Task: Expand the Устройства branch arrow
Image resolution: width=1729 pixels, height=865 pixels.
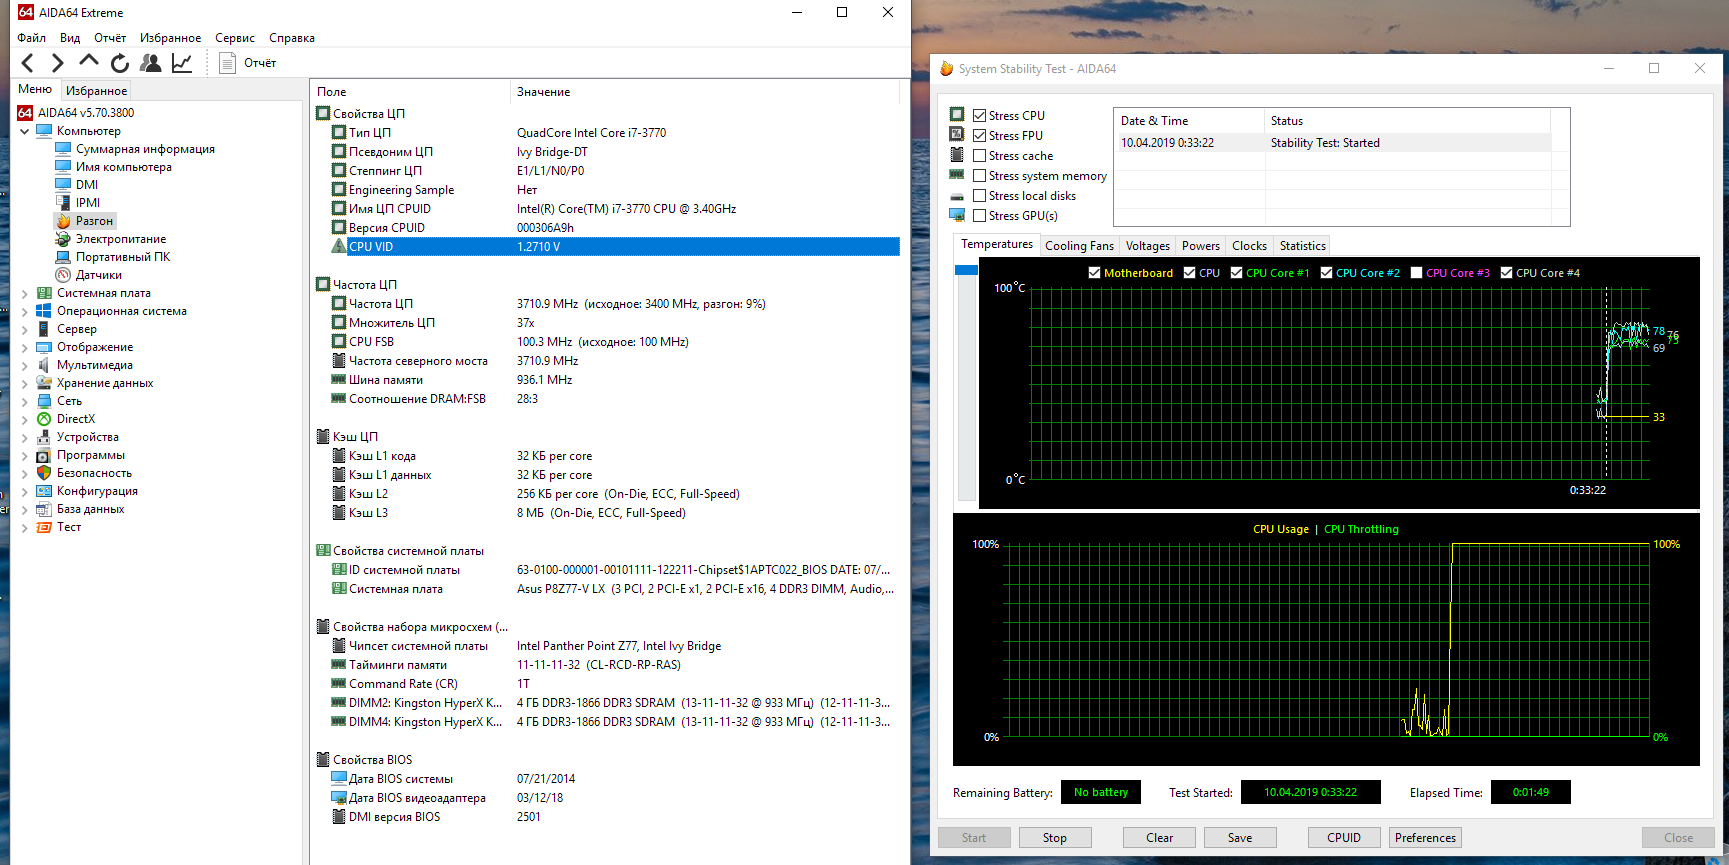Action: tap(25, 437)
